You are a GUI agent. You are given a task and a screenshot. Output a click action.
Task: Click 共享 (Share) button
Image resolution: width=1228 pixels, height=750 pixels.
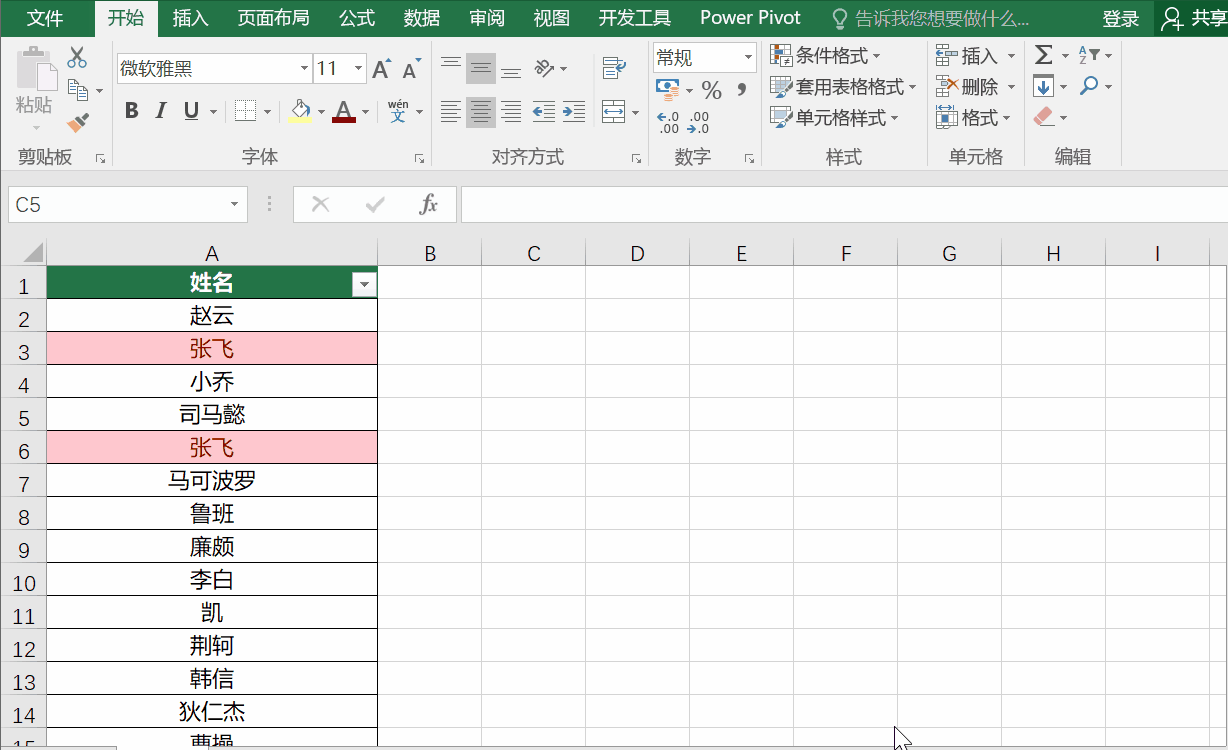pos(1193,18)
